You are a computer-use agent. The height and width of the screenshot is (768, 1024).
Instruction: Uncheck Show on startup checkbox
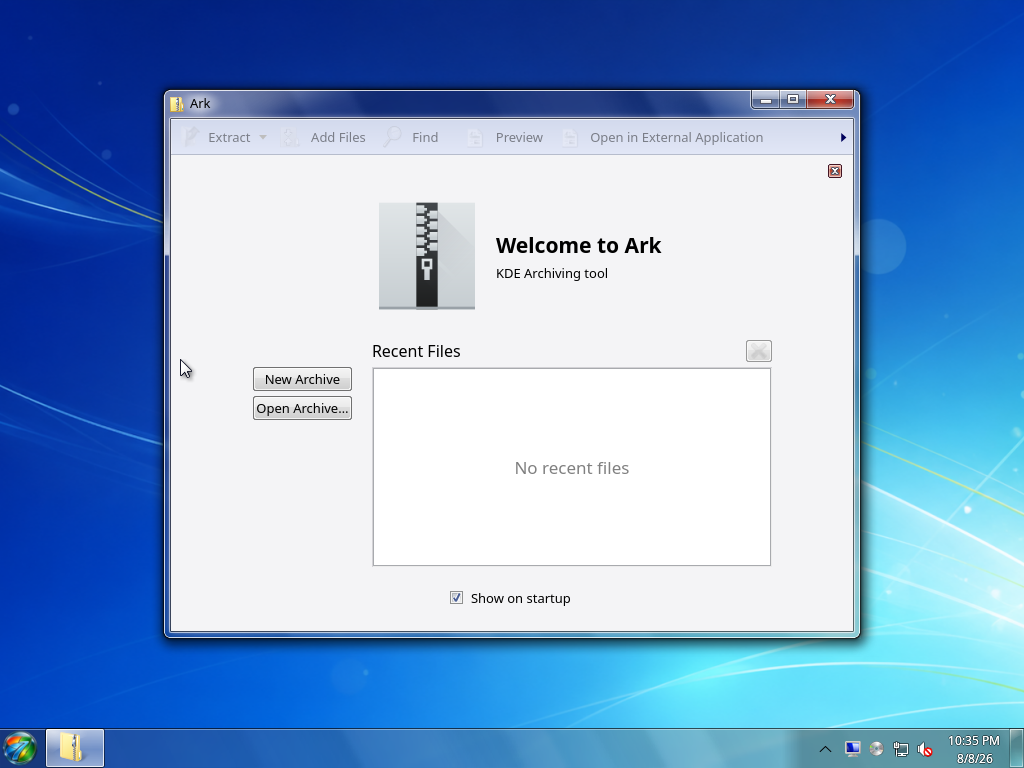coord(456,598)
